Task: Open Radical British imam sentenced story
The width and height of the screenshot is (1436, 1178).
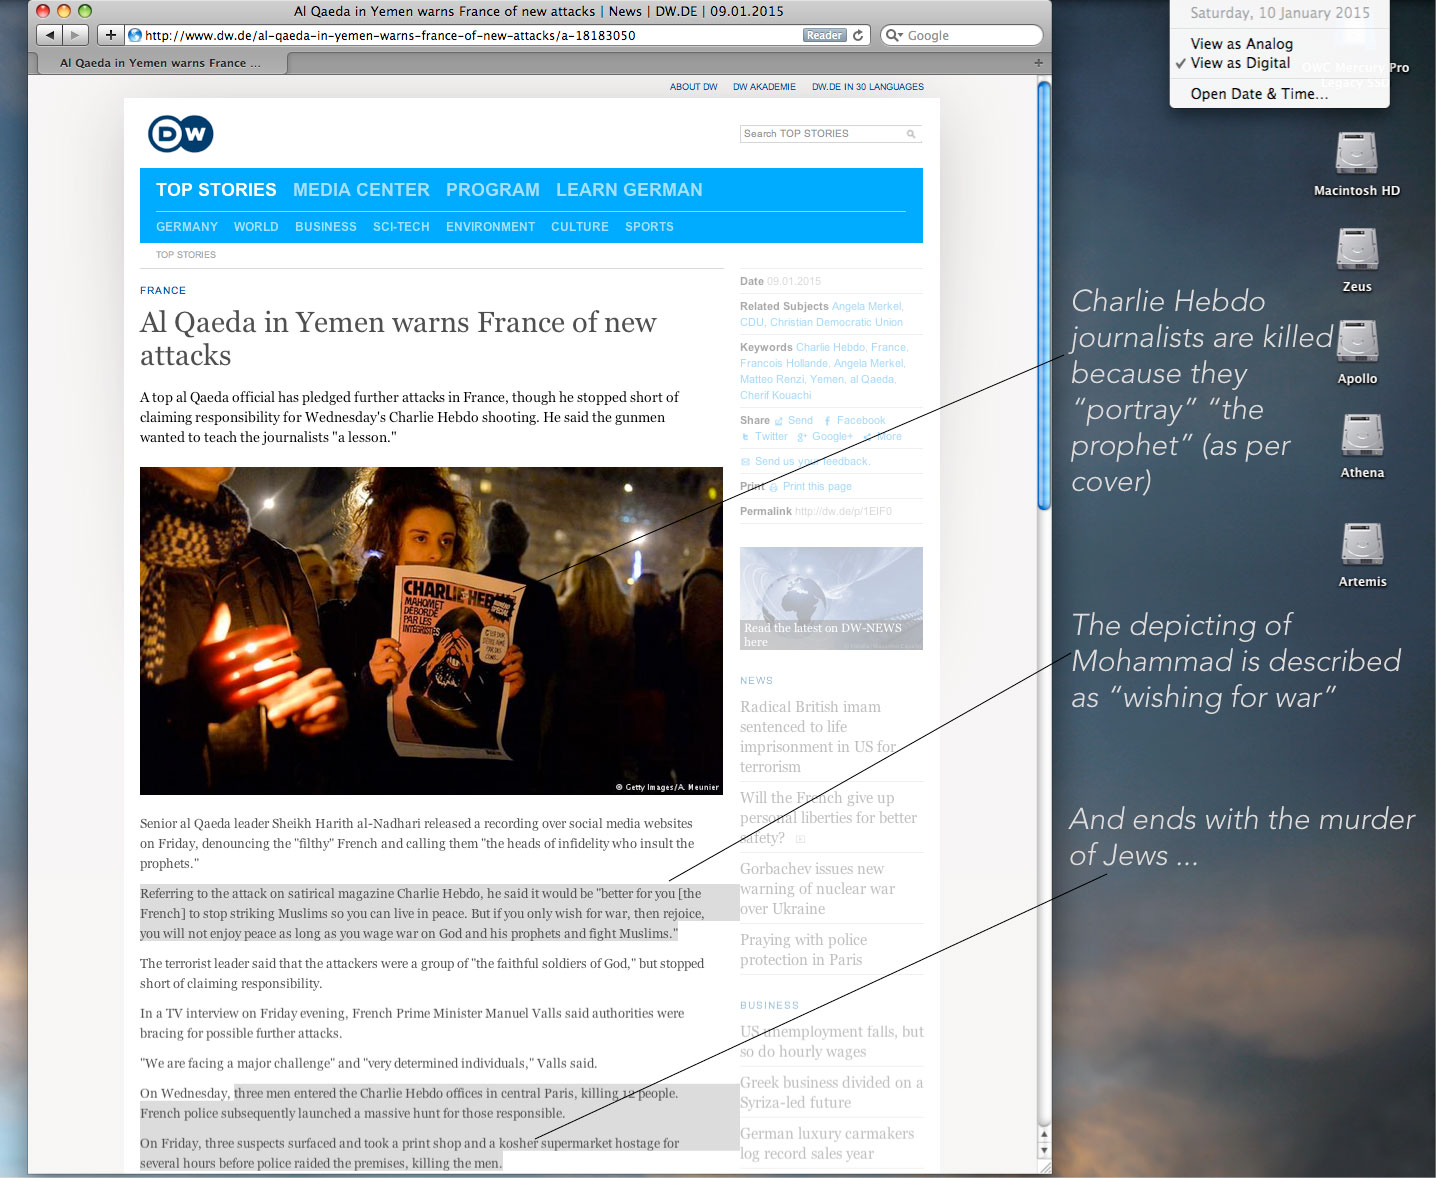Action: click(818, 737)
